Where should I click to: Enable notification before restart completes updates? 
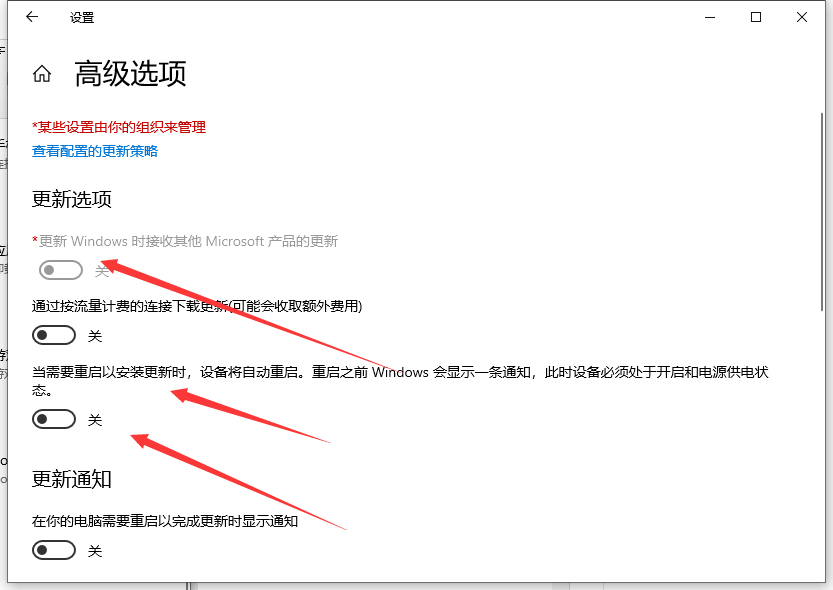pyautogui.click(x=54, y=550)
